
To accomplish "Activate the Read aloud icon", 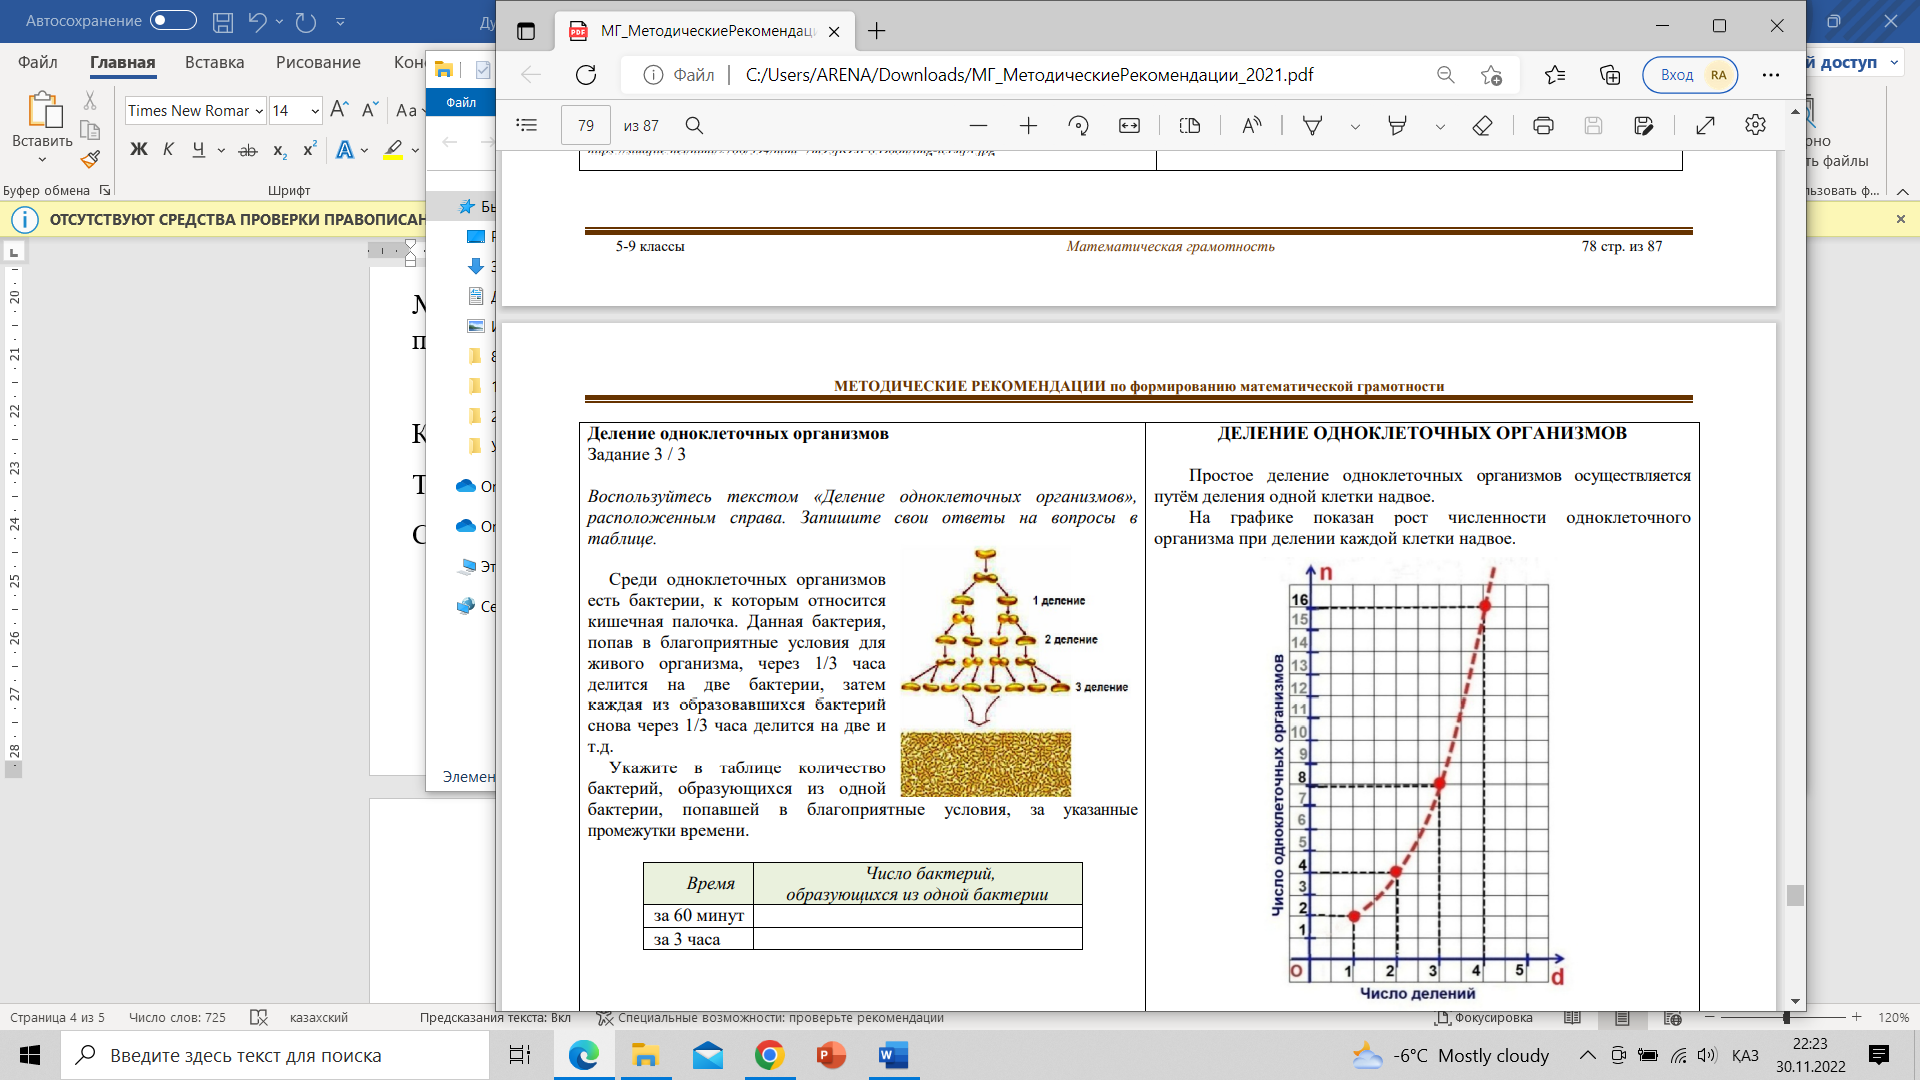I will point(1251,125).
